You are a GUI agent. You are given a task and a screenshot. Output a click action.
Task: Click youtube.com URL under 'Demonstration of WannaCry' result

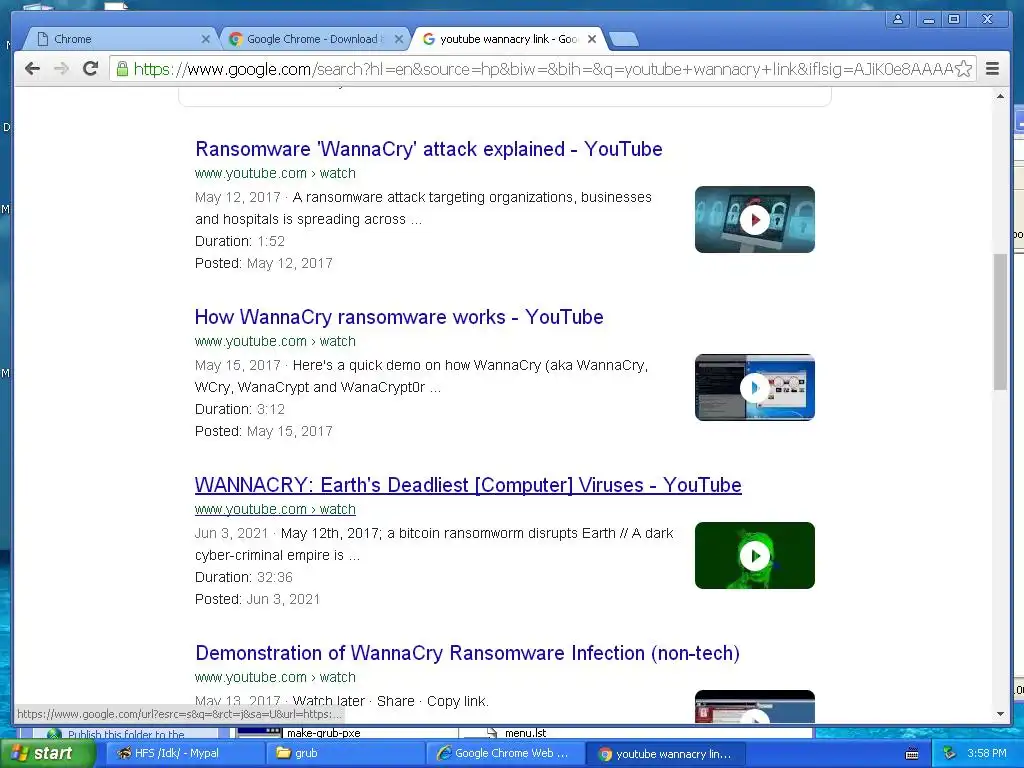click(x=275, y=677)
